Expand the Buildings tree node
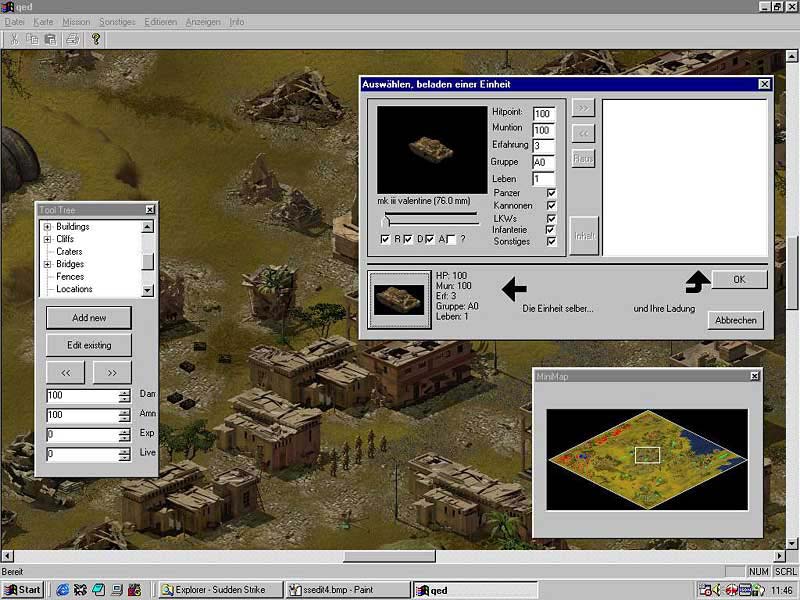The width and height of the screenshot is (800, 600). click(x=47, y=227)
